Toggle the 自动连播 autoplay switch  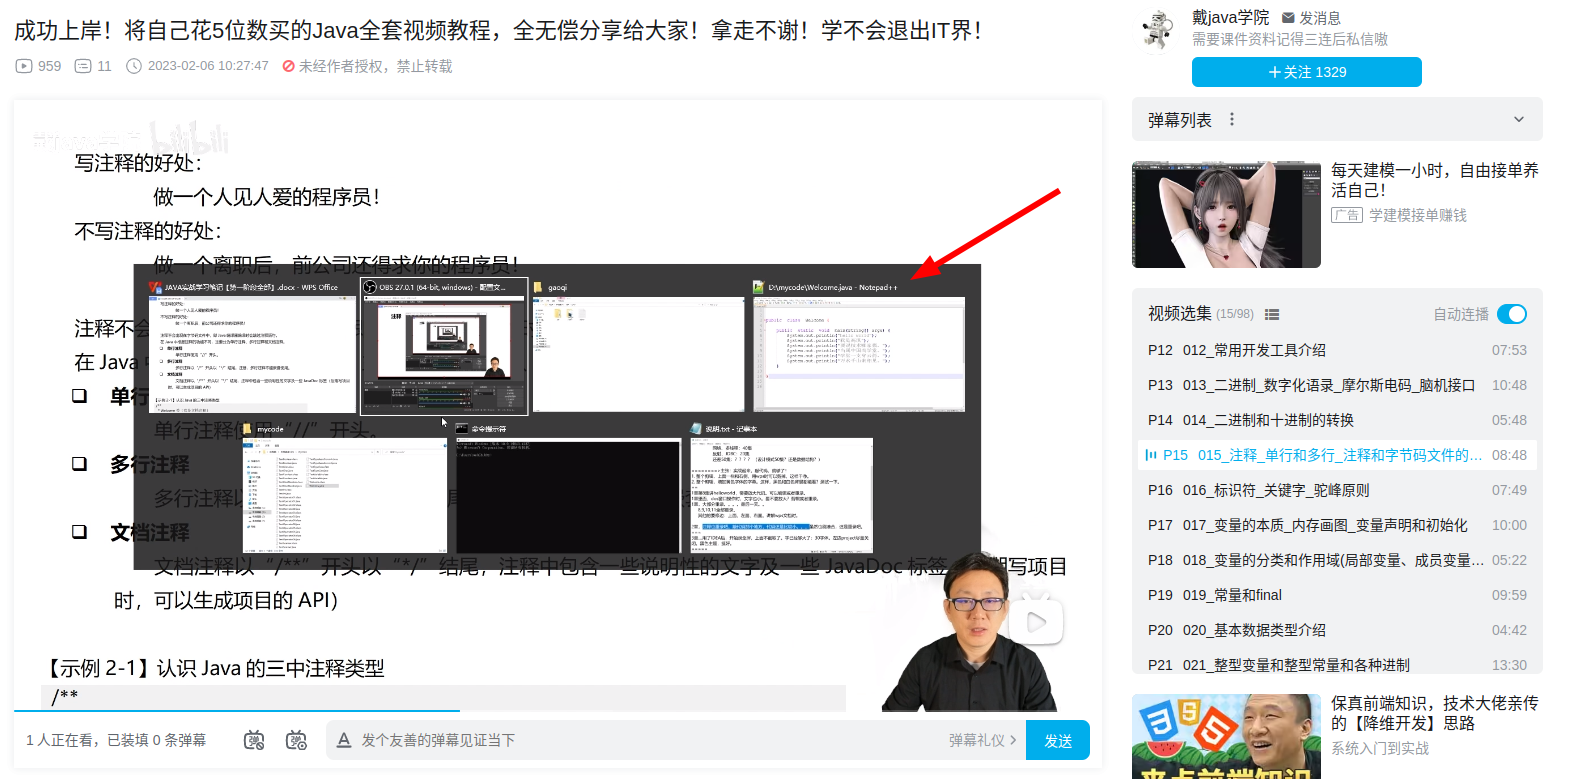1511,314
